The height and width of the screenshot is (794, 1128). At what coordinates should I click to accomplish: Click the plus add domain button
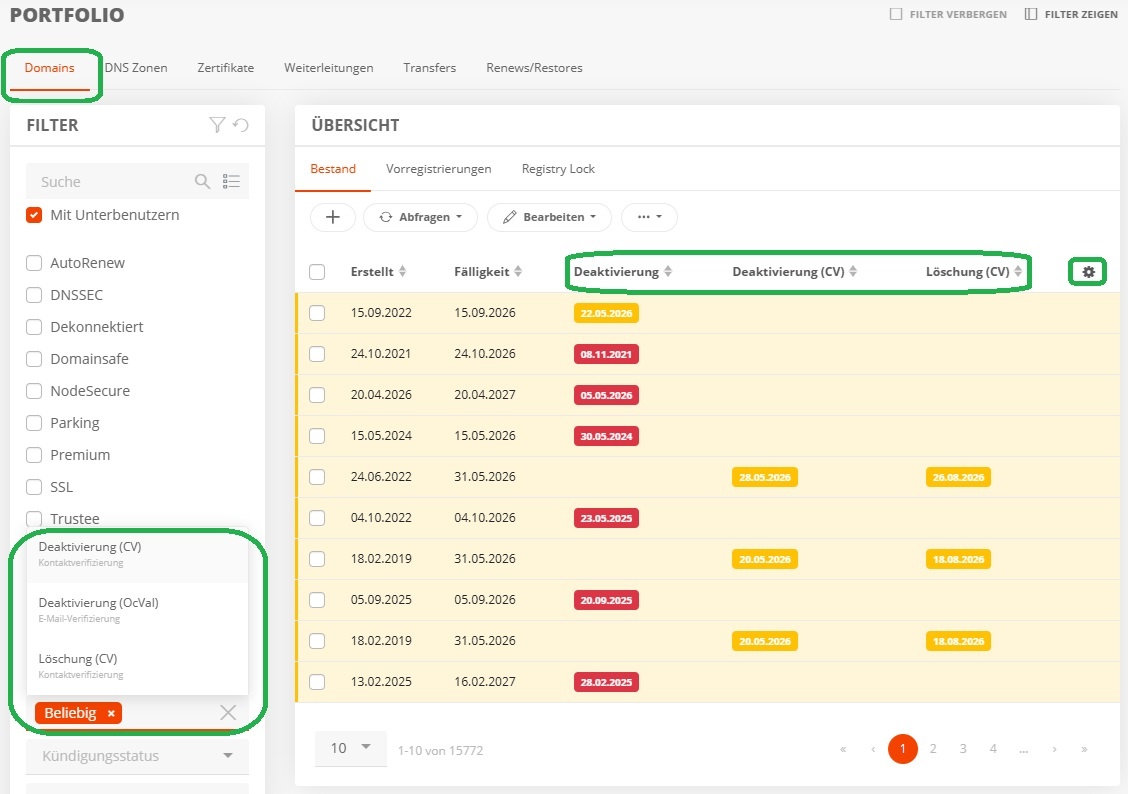(332, 217)
